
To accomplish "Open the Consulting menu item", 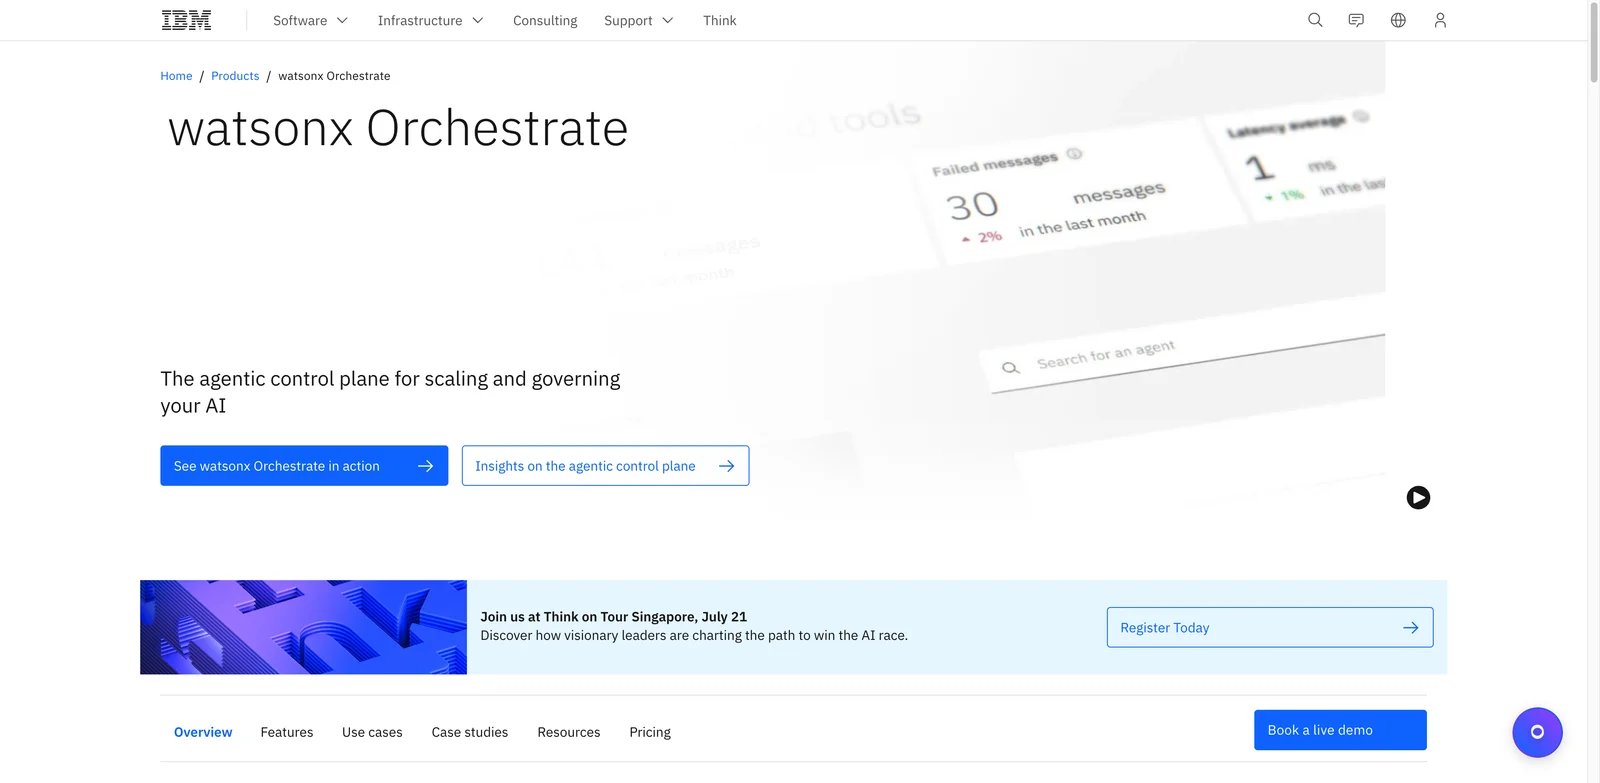I will (545, 20).
